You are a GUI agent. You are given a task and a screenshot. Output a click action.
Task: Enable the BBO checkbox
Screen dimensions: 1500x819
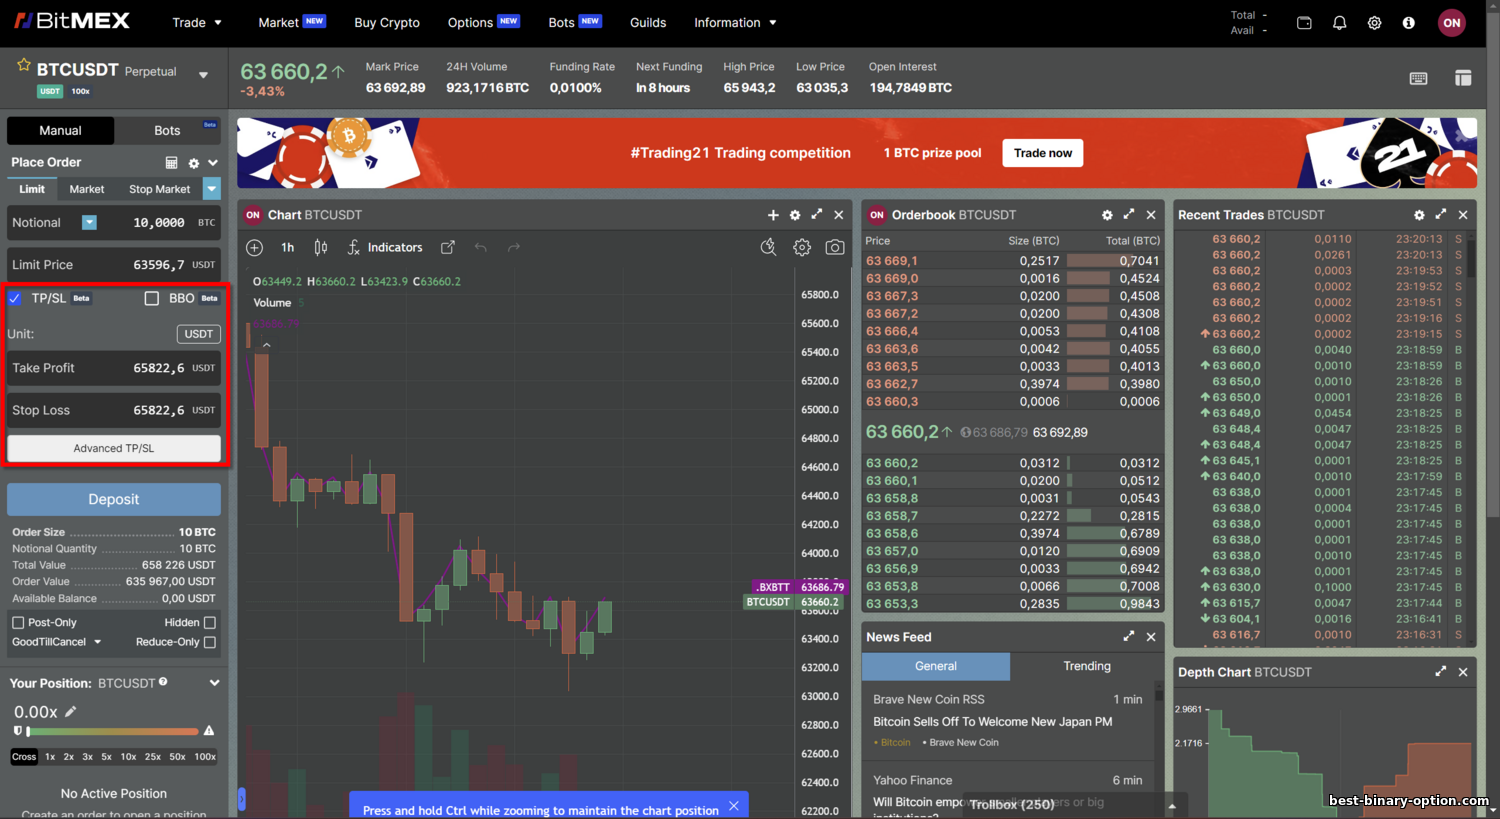[152, 298]
